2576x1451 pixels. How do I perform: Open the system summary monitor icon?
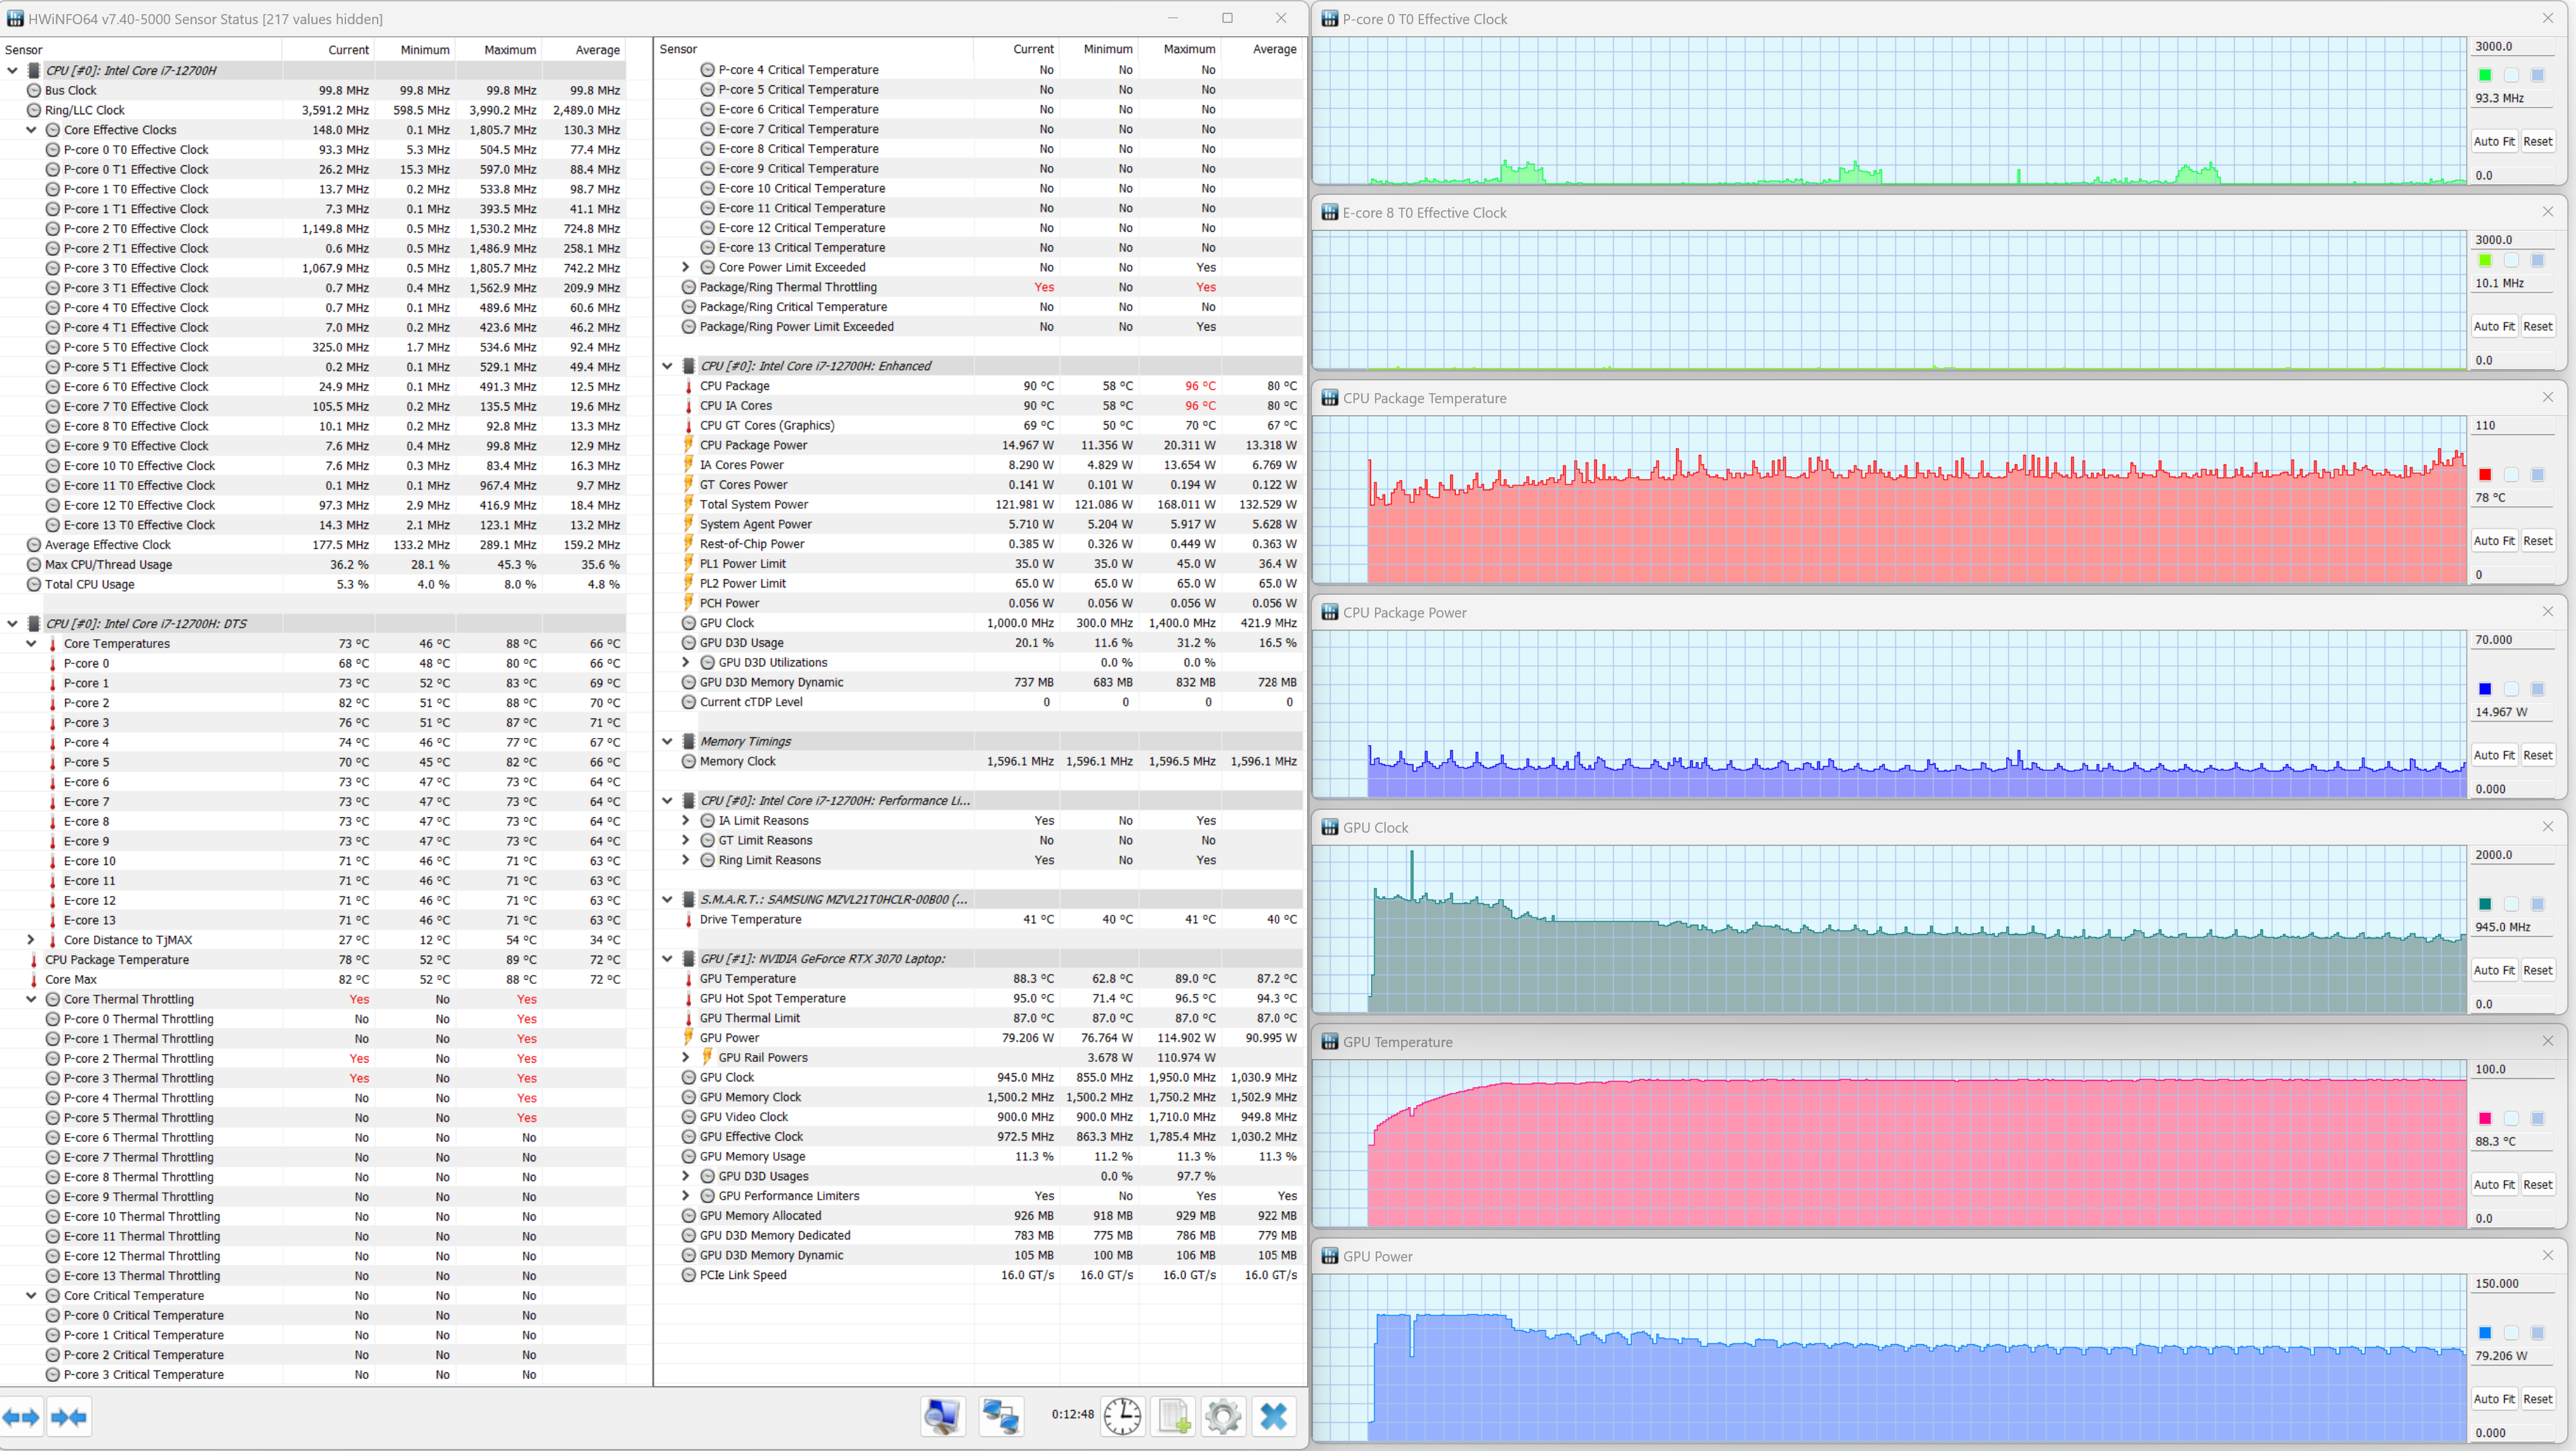(942, 1416)
